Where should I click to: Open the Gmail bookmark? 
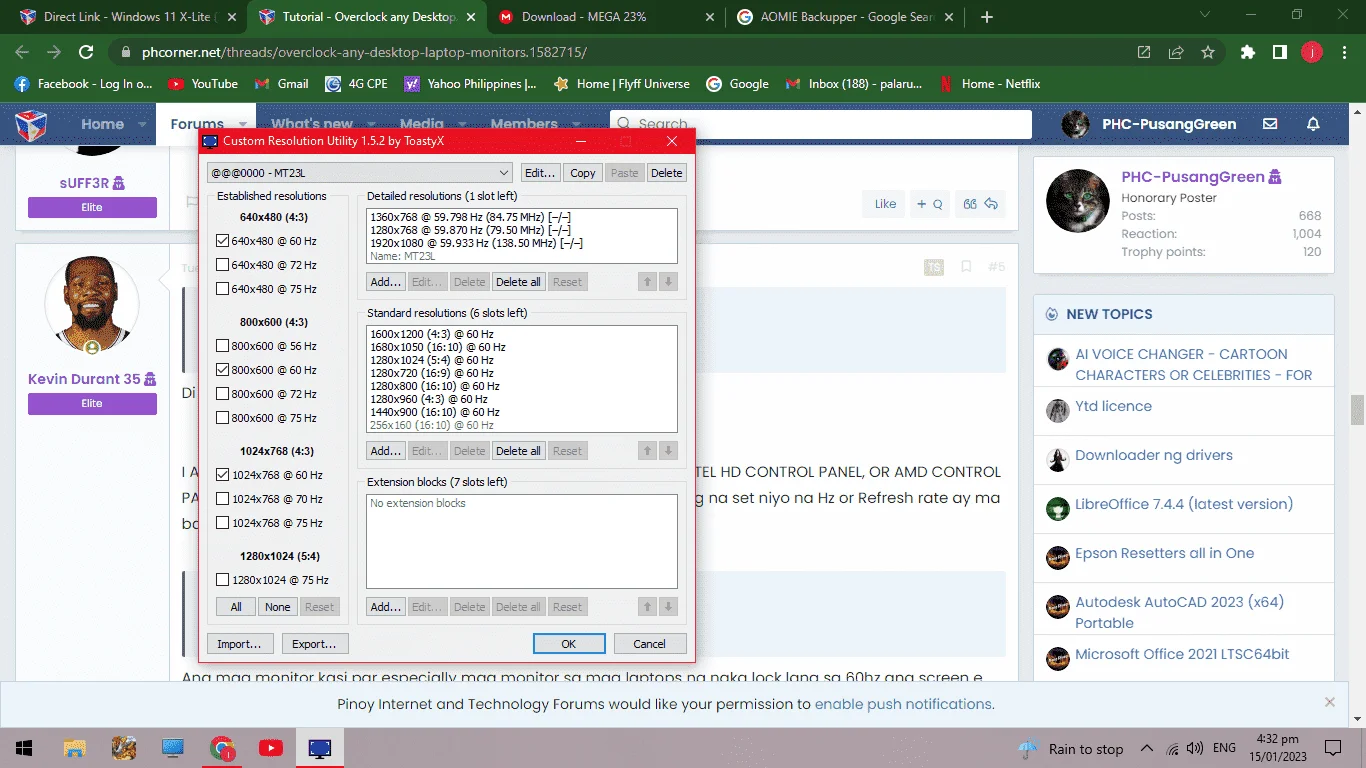(x=282, y=84)
